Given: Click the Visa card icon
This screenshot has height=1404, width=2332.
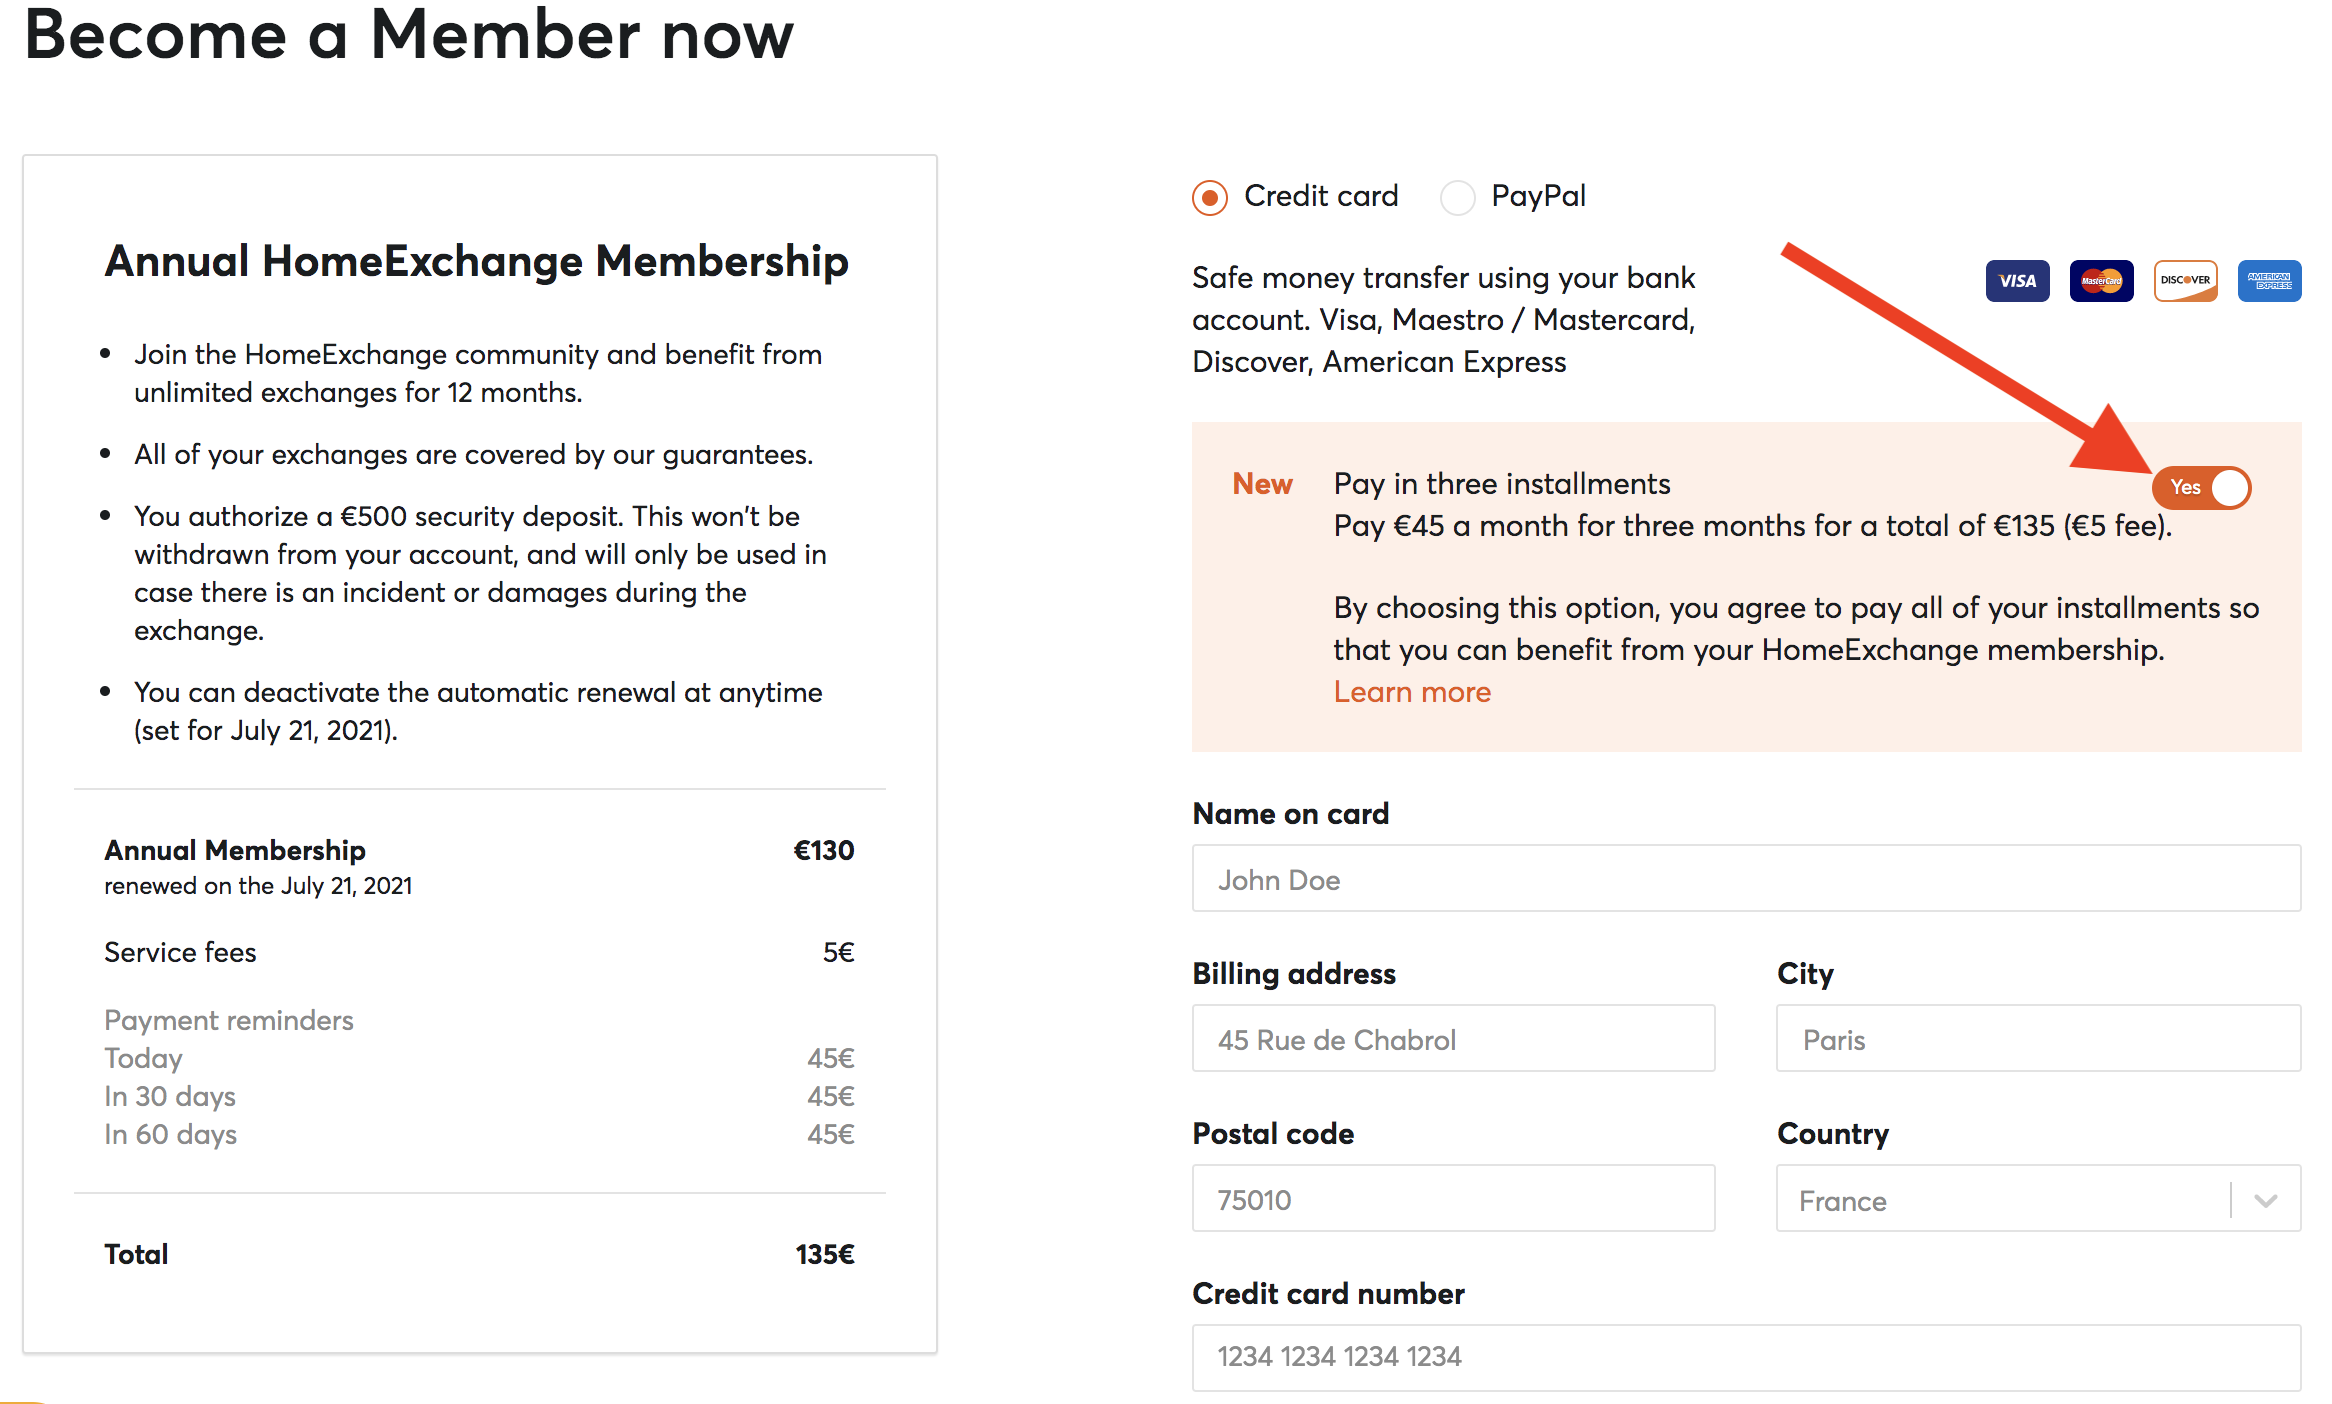Looking at the screenshot, I should pyautogui.click(x=2017, y=281).
